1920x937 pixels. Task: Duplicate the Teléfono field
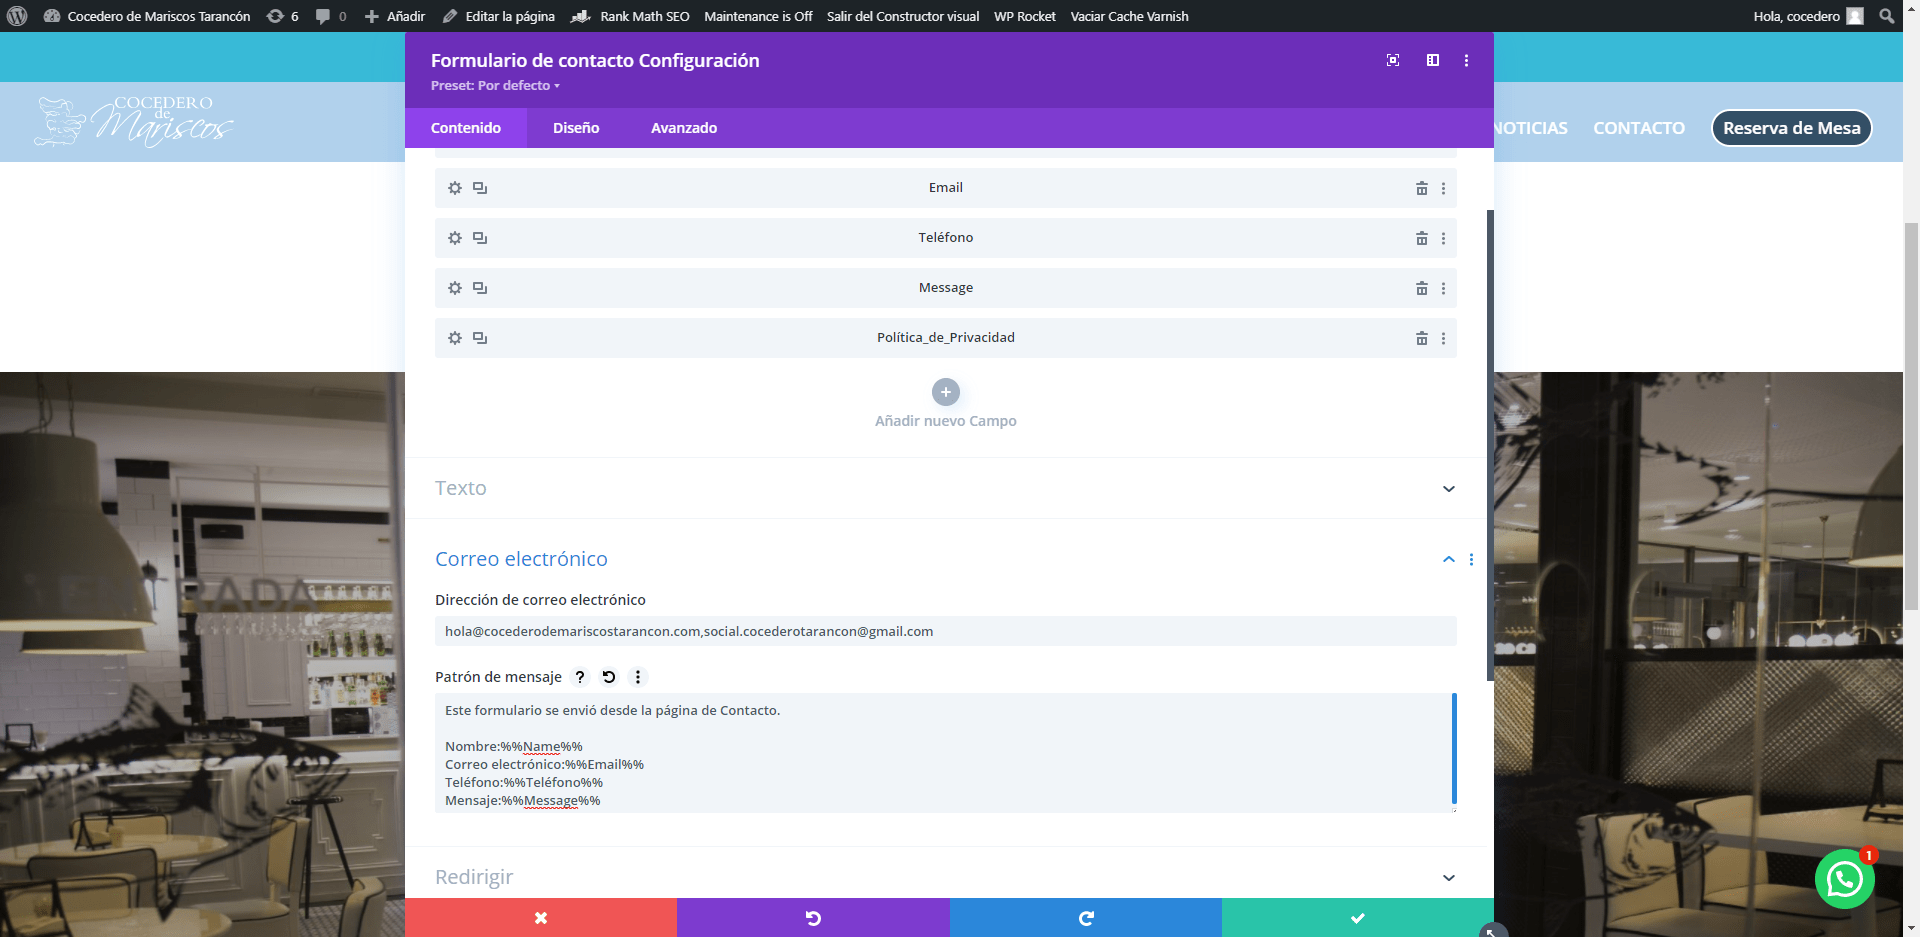(480, 238)
